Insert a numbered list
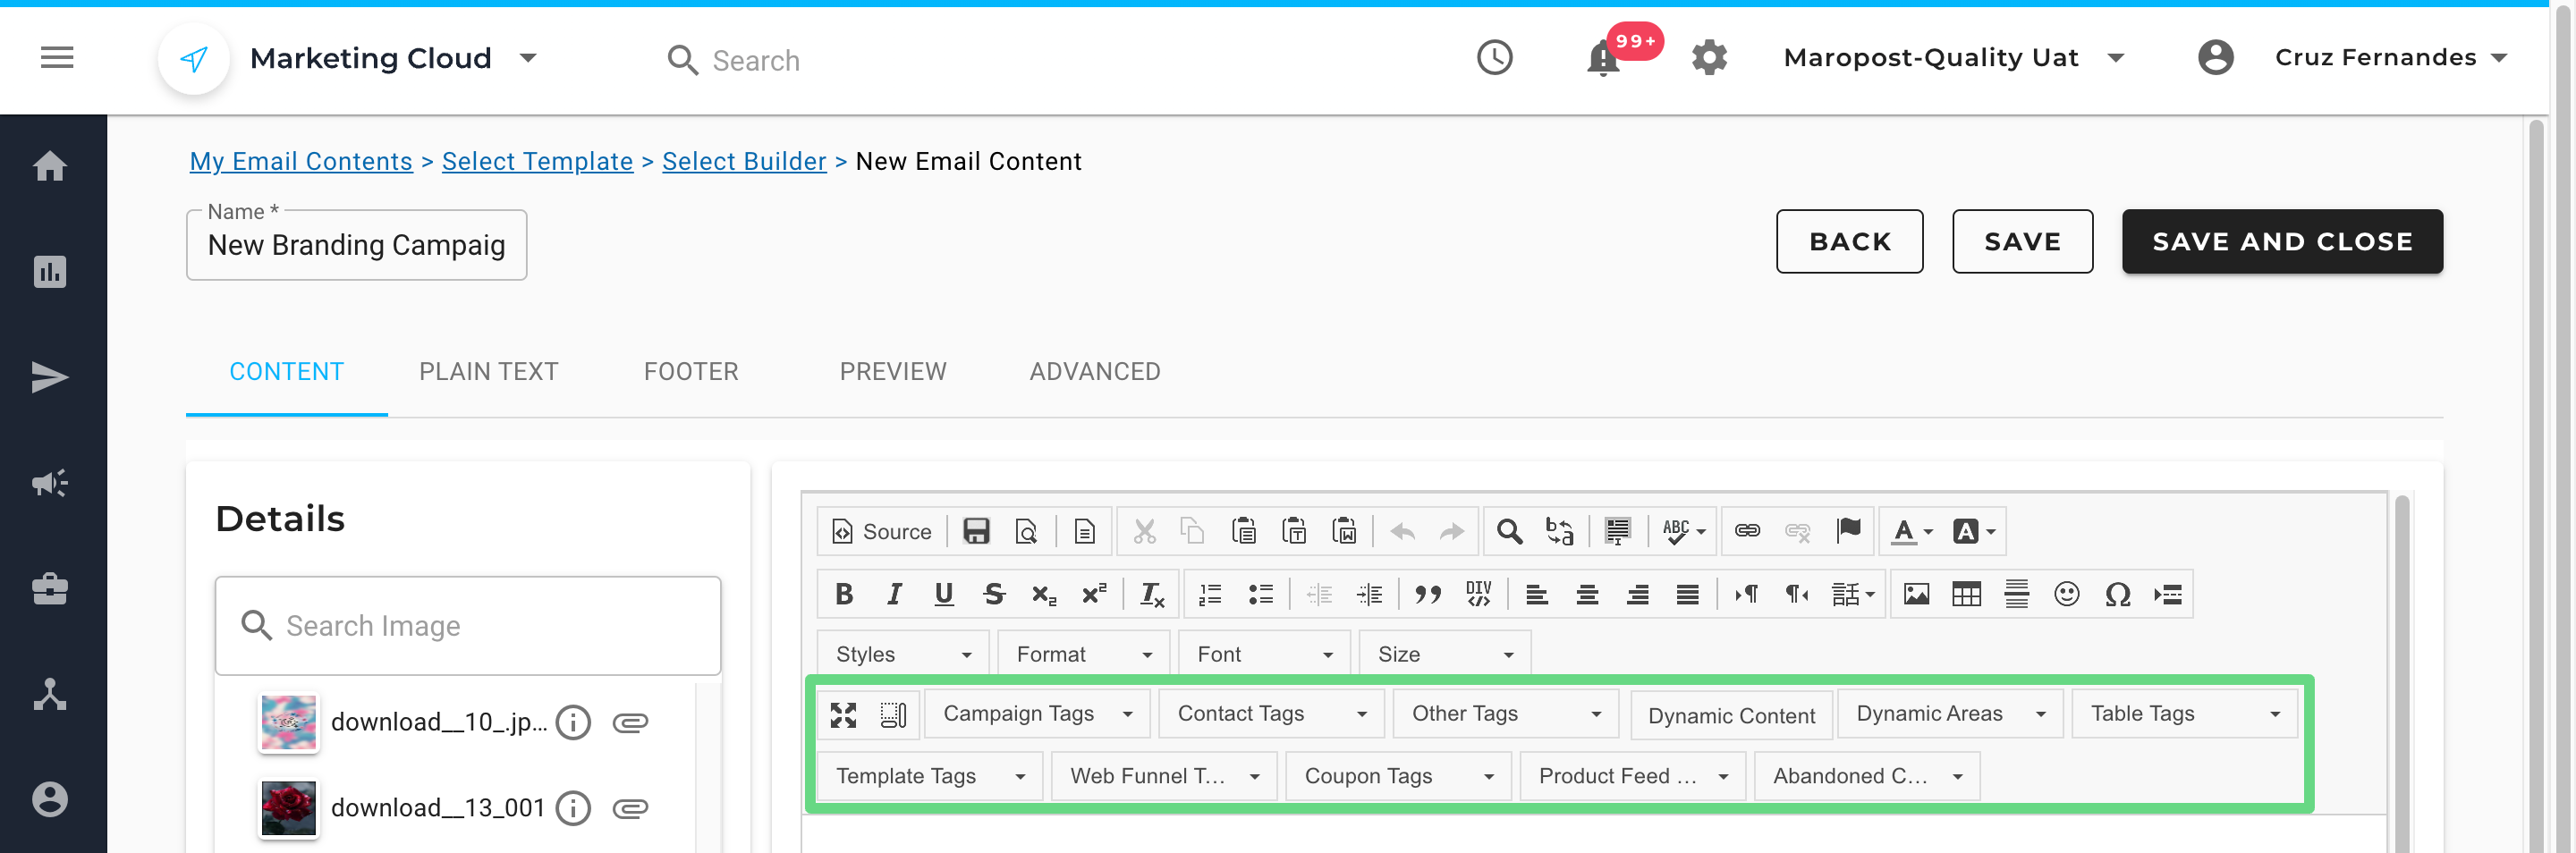 (x=1210, y=595)
